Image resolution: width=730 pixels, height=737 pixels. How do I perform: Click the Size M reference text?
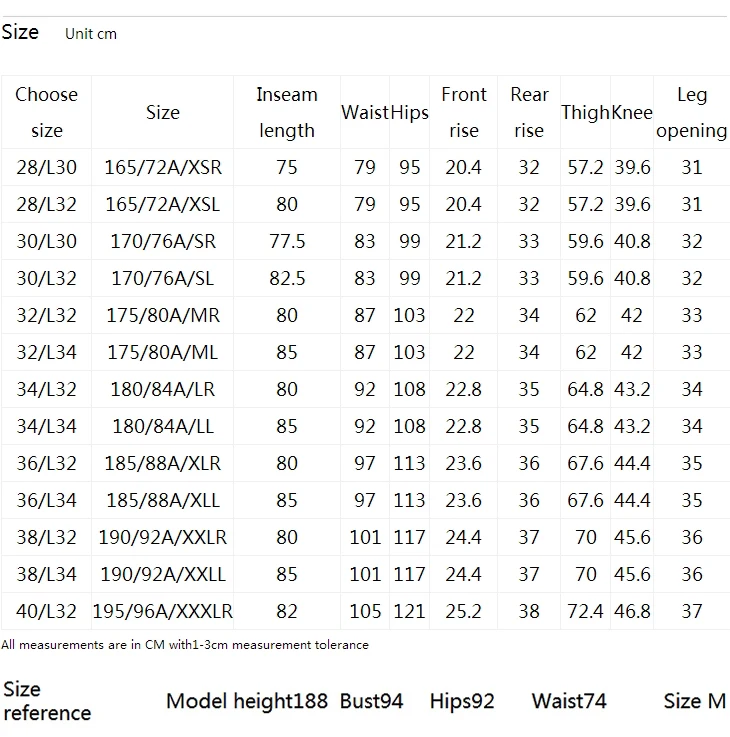[695, 701]
